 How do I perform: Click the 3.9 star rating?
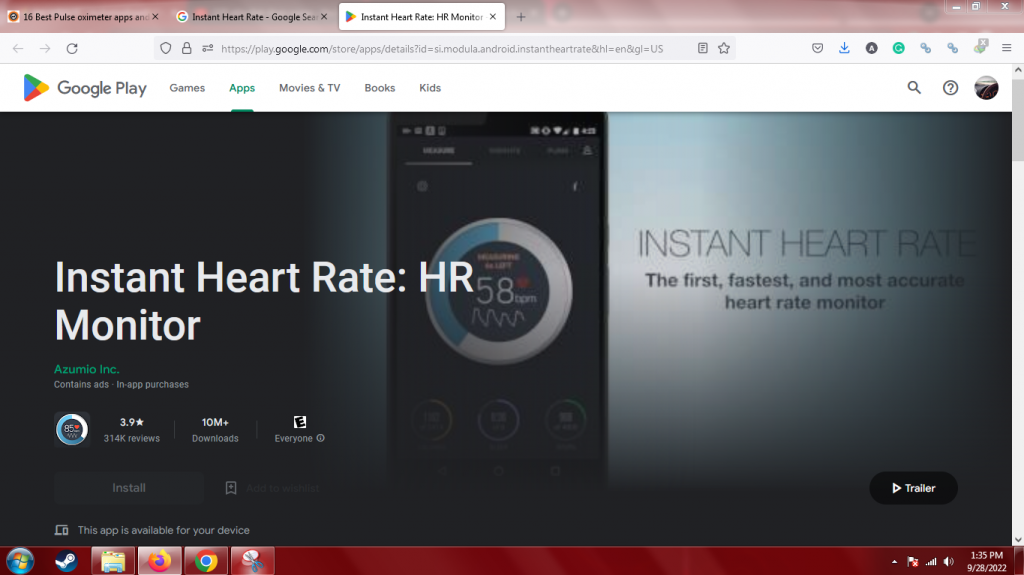pyautogui.click(x=131, y=423)
